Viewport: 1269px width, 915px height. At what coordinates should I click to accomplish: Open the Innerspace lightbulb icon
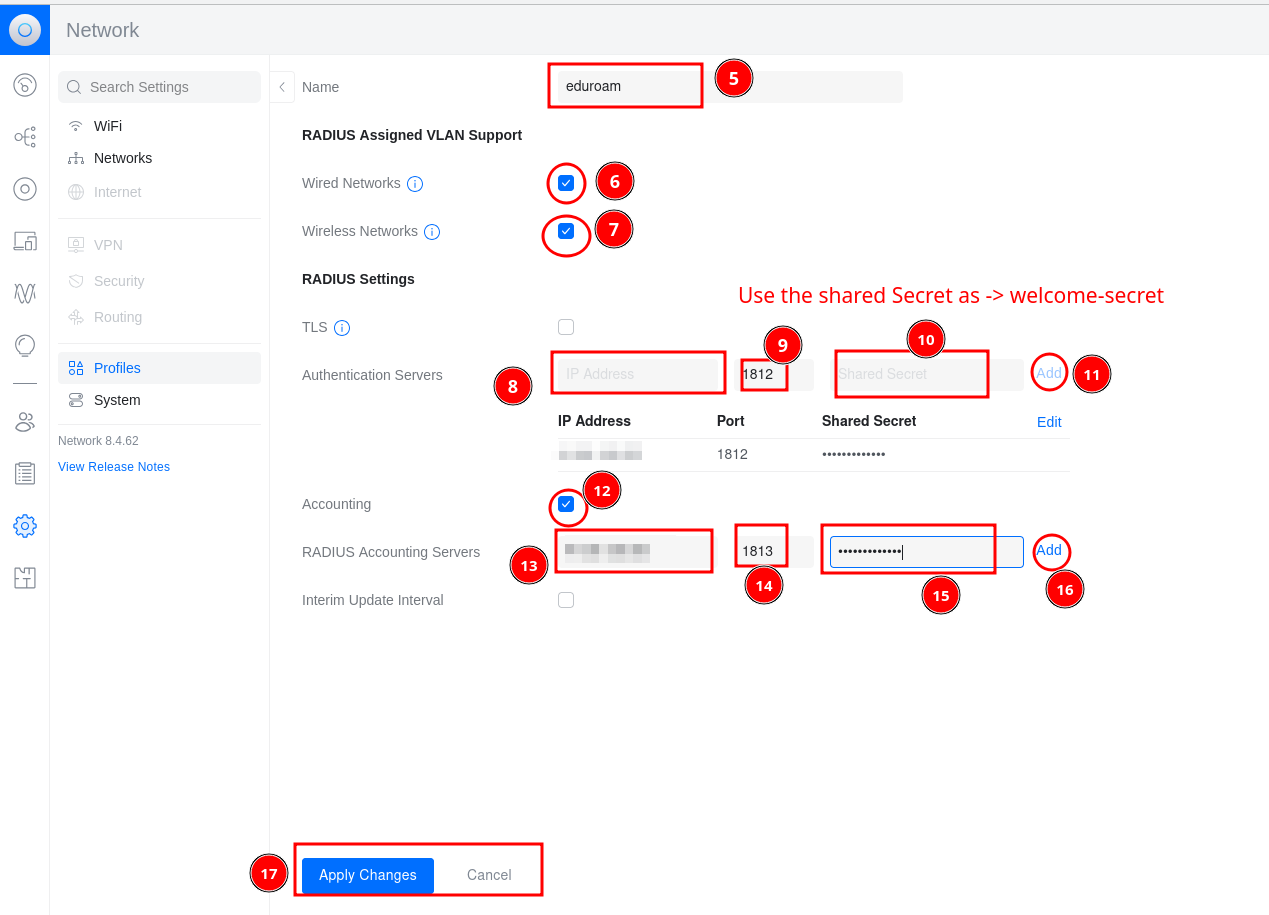(25, 346)
